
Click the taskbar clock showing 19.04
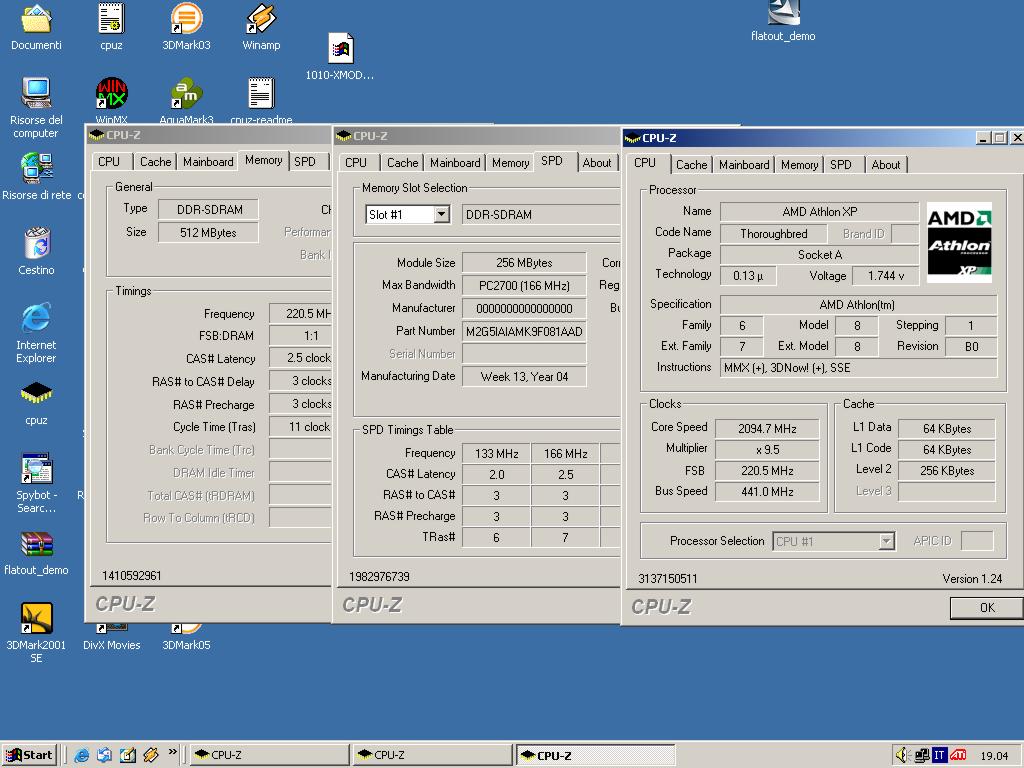coord(994,756)
